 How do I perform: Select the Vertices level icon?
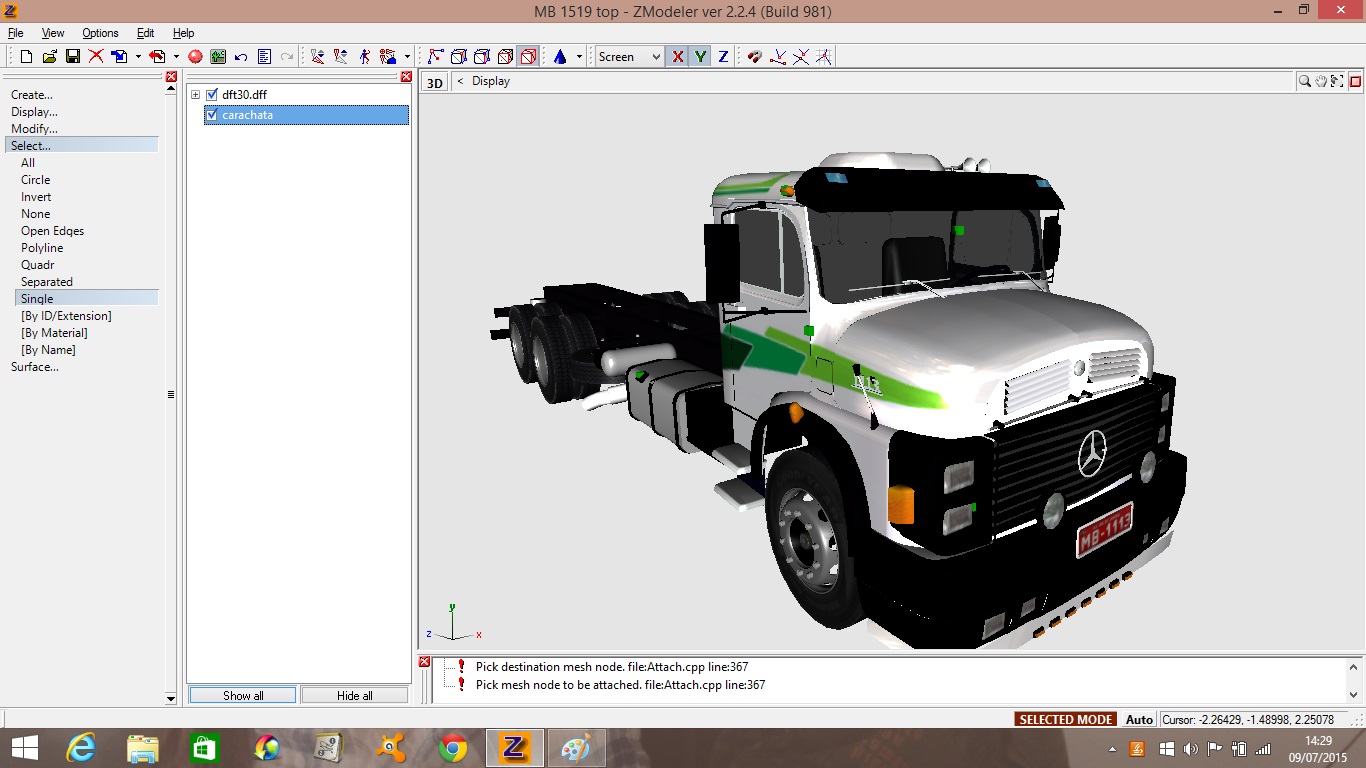point(436,57)
